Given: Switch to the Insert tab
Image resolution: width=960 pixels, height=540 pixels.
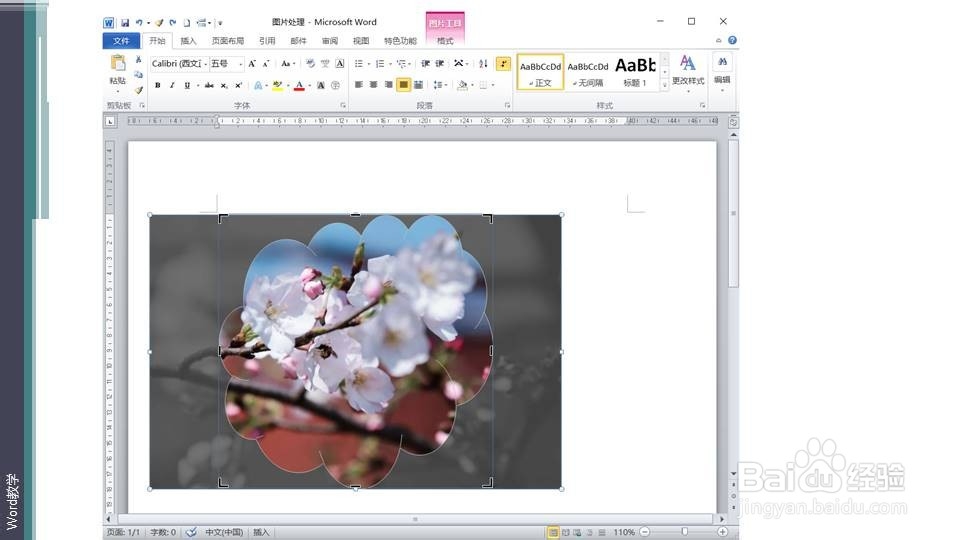Looking at the screenshot, I should [188, 40].
